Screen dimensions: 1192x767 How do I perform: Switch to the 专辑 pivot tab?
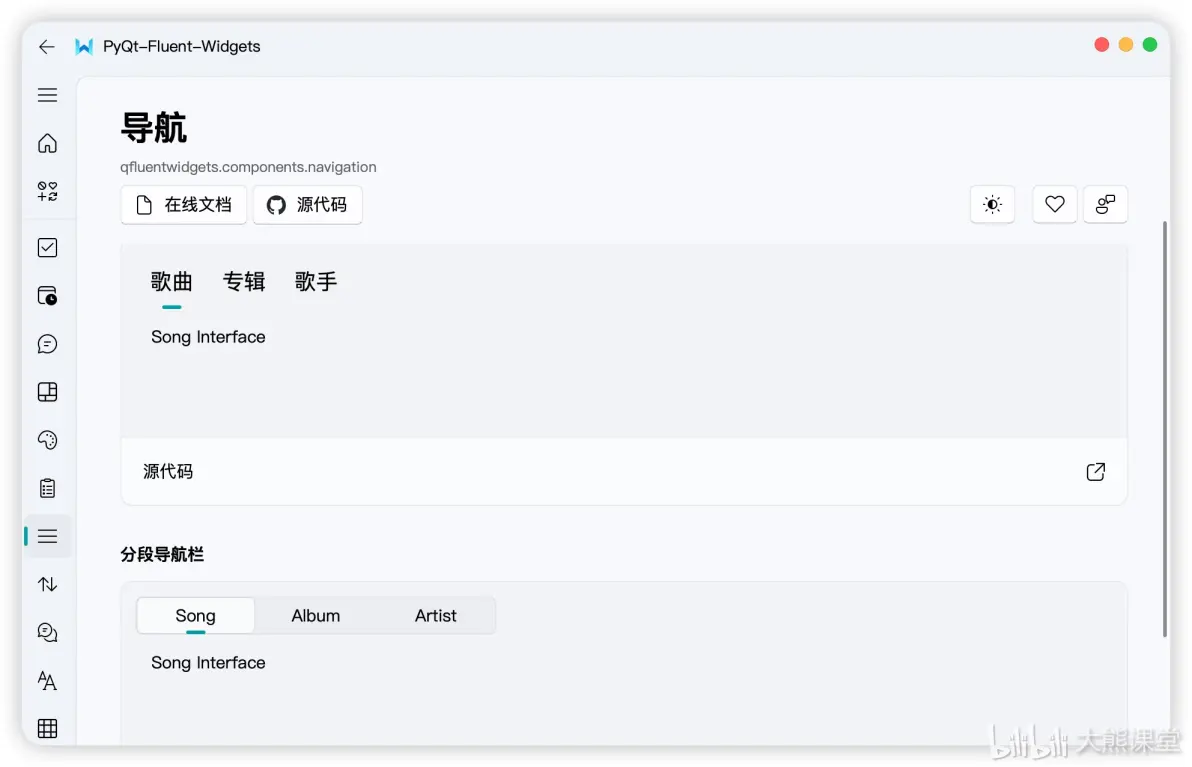[x=244, y=282]
